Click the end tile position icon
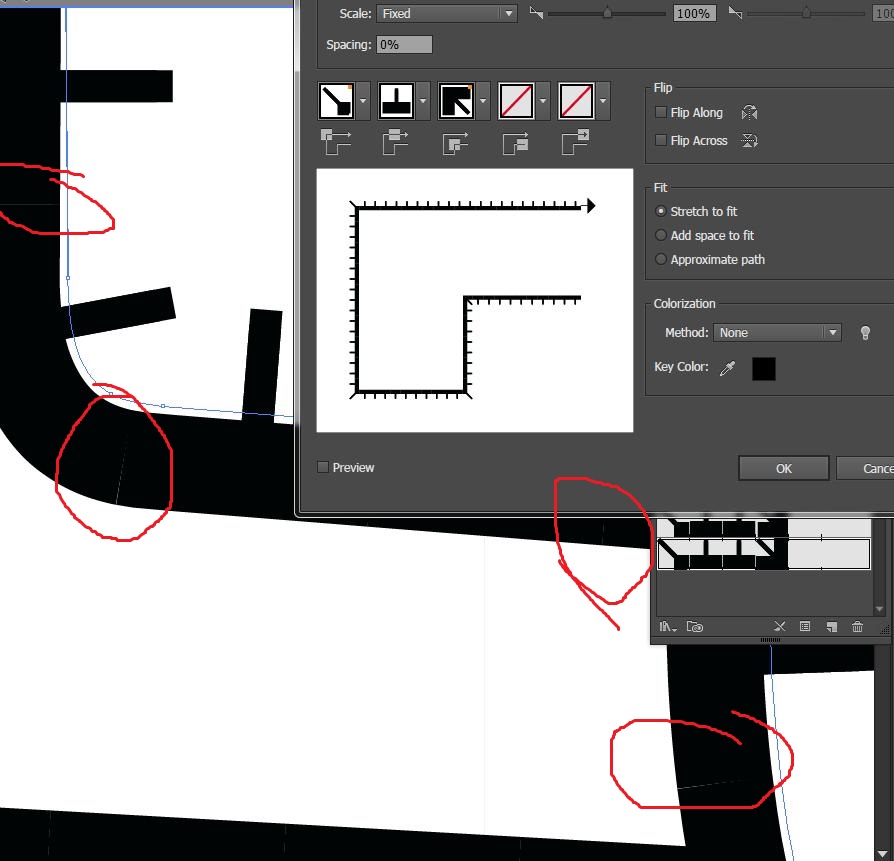This screenshot has width=894, height=861. click(x=576, y=141)
